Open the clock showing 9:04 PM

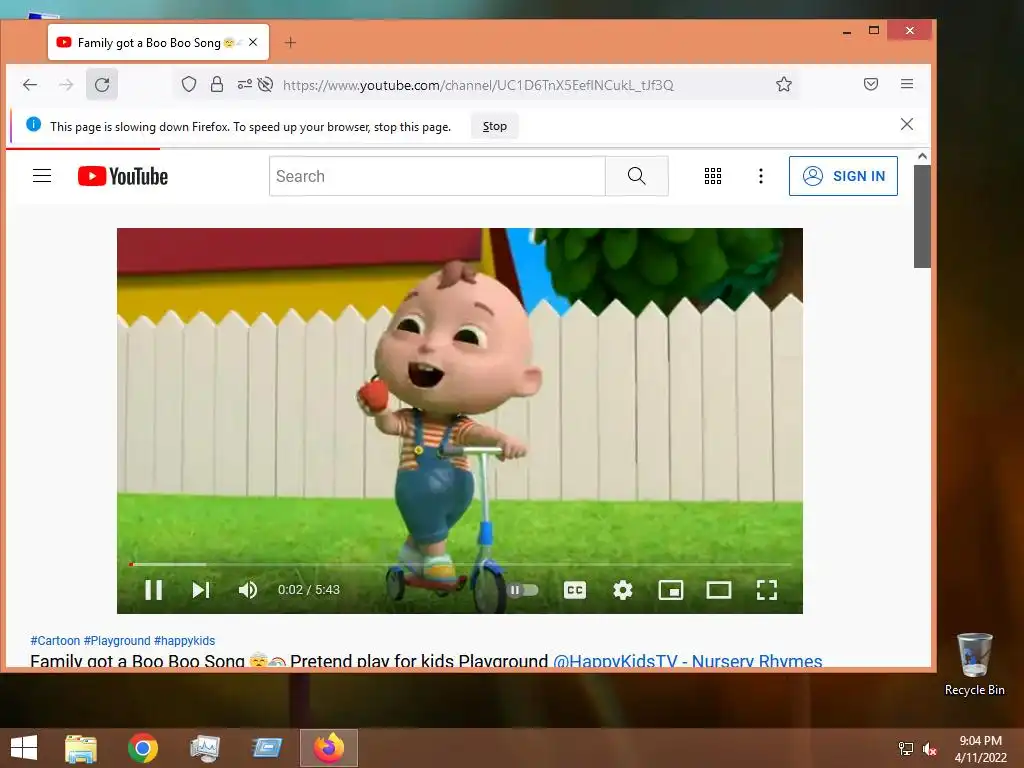tap(980, 748)
